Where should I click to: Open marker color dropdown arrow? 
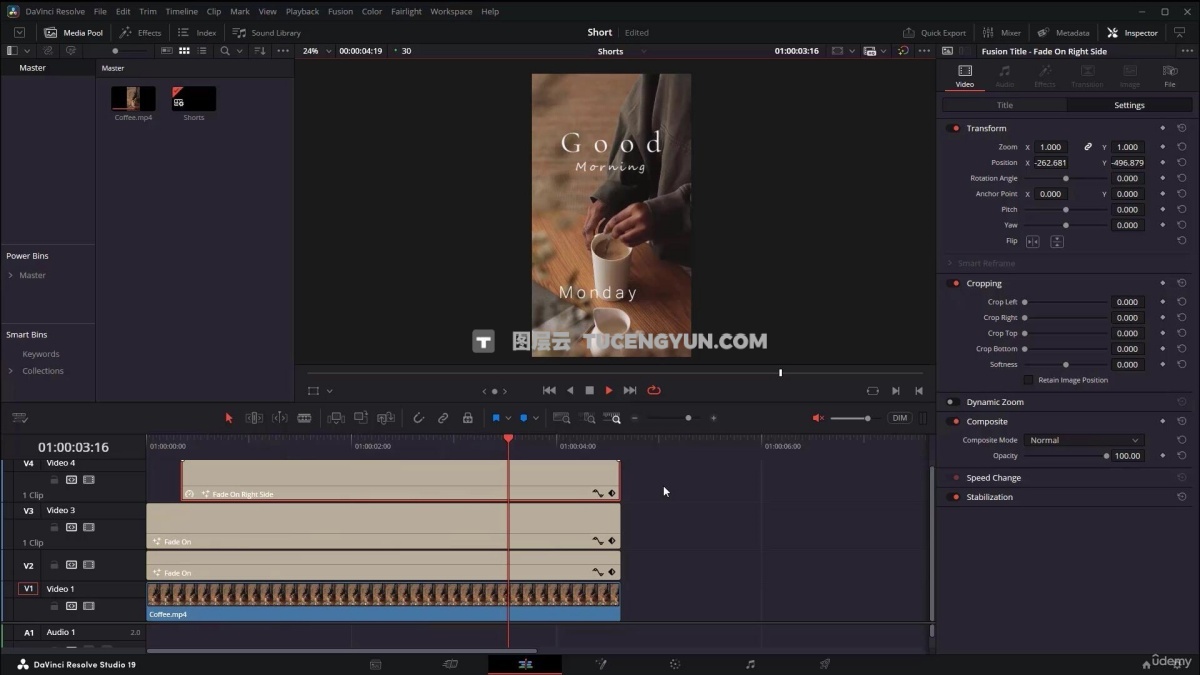(535, 418)
